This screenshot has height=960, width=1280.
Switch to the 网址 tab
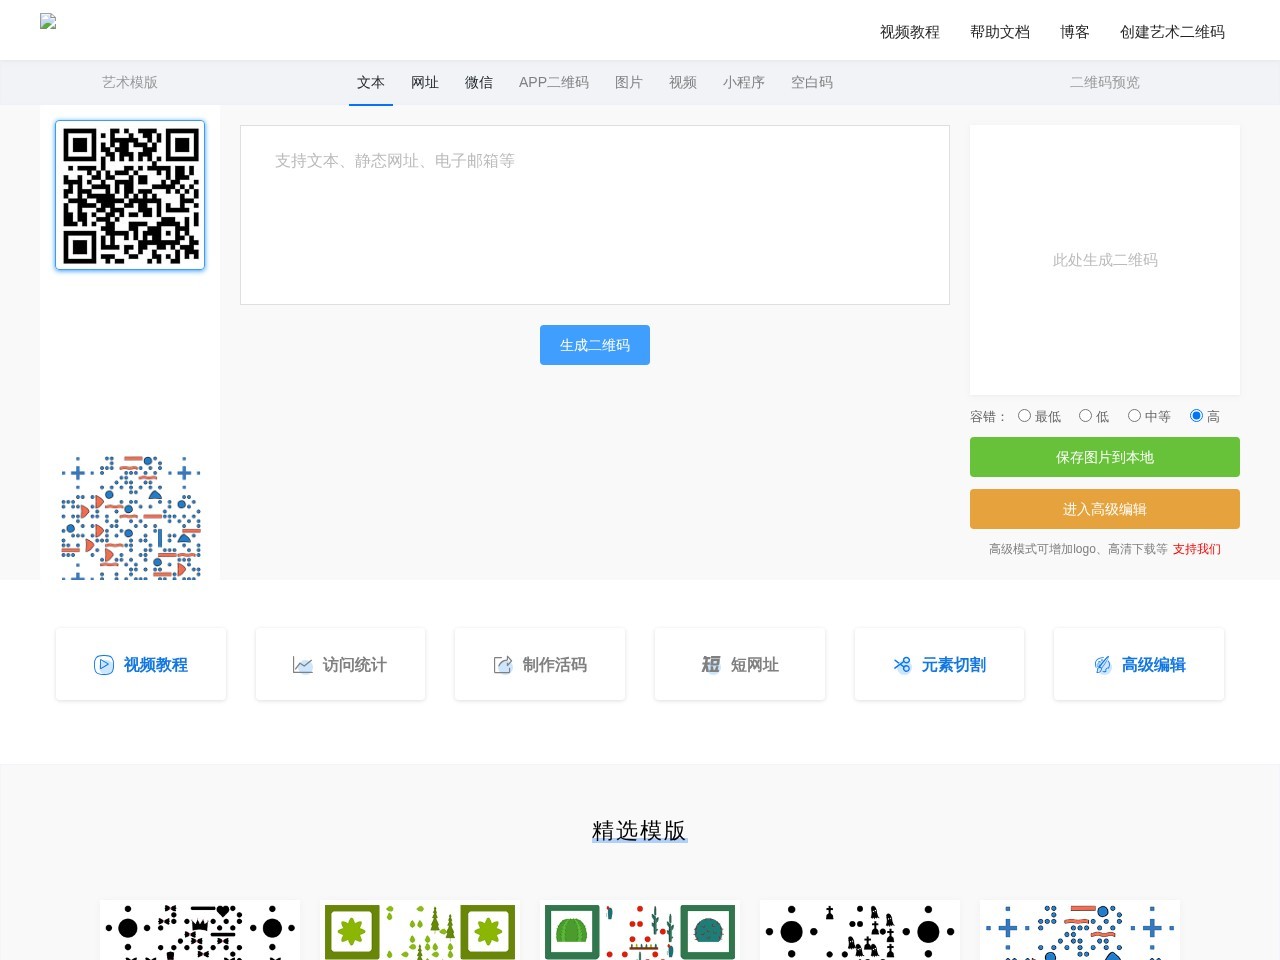click(x=424, y=83)
